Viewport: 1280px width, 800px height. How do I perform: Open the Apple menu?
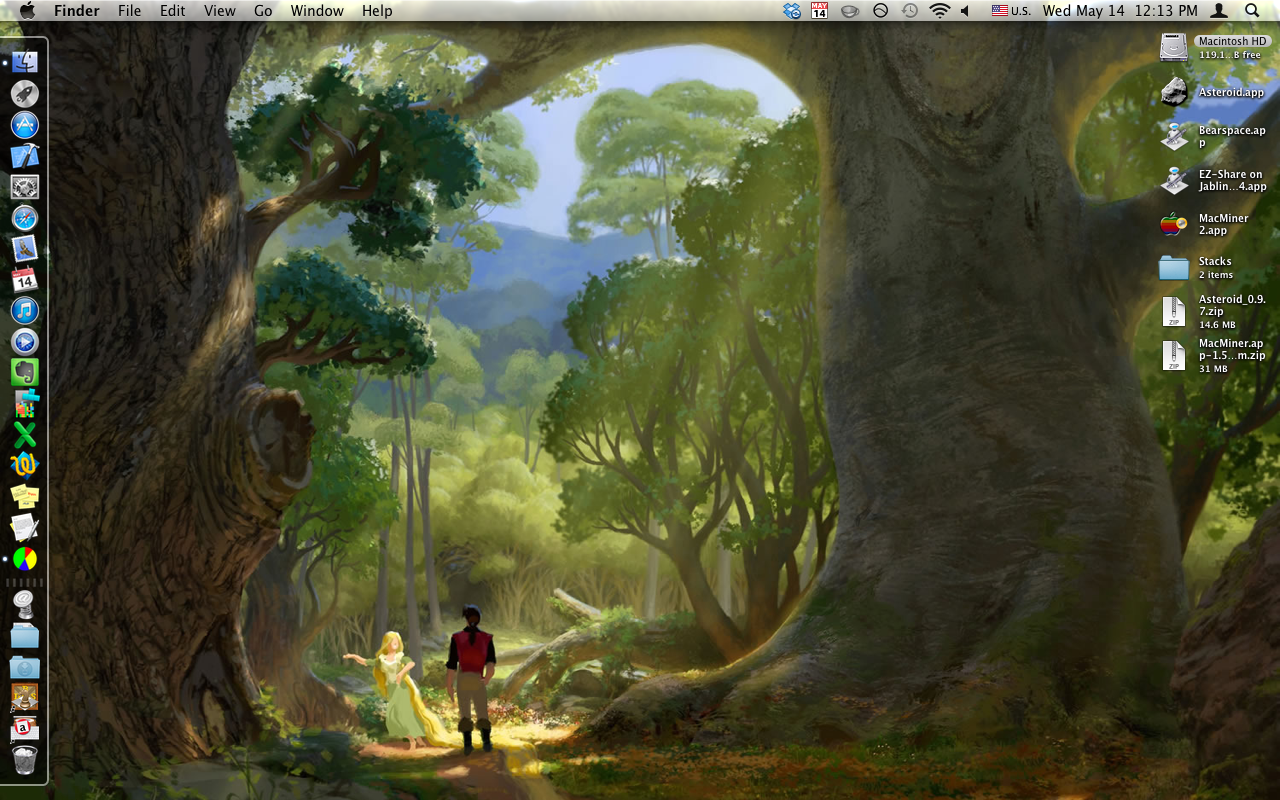[x=26, y=10]
